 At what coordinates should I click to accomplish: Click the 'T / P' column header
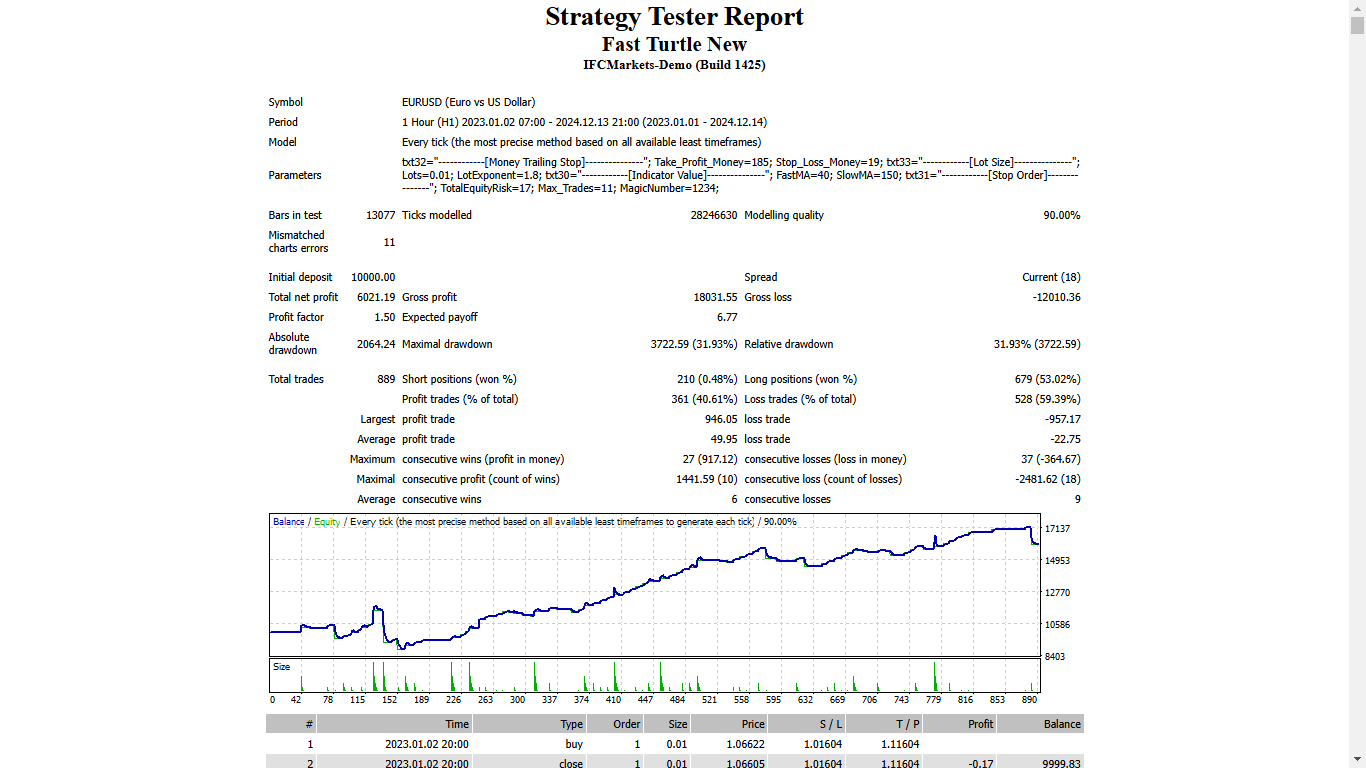884,724
